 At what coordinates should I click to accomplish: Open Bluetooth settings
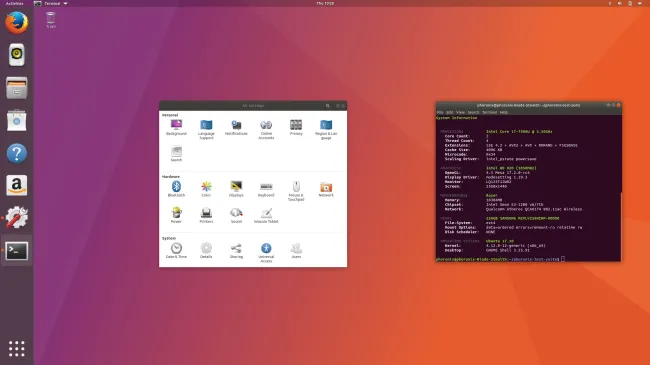click(x=176, y=189)
